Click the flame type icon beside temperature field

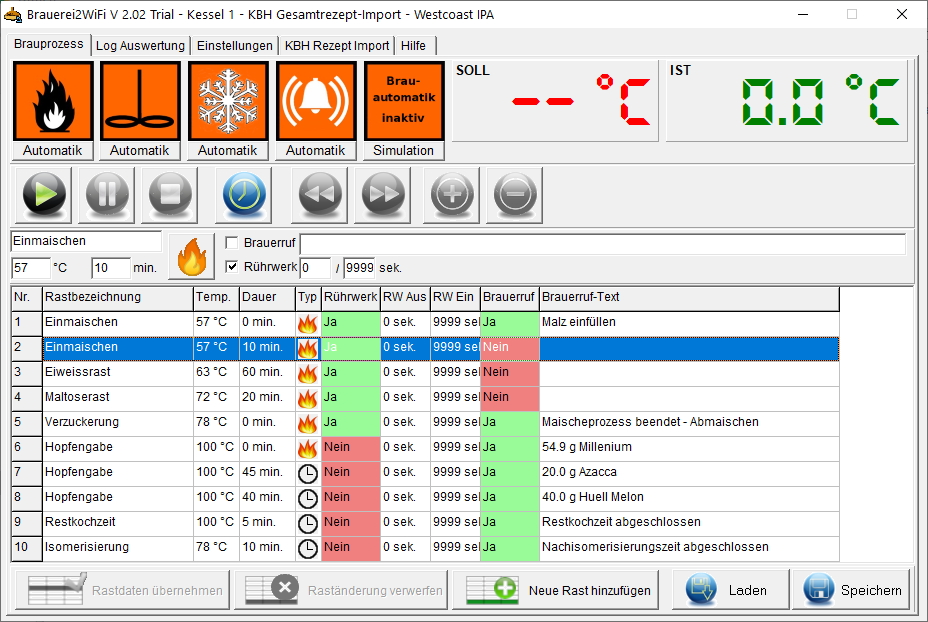coord(190,256)
